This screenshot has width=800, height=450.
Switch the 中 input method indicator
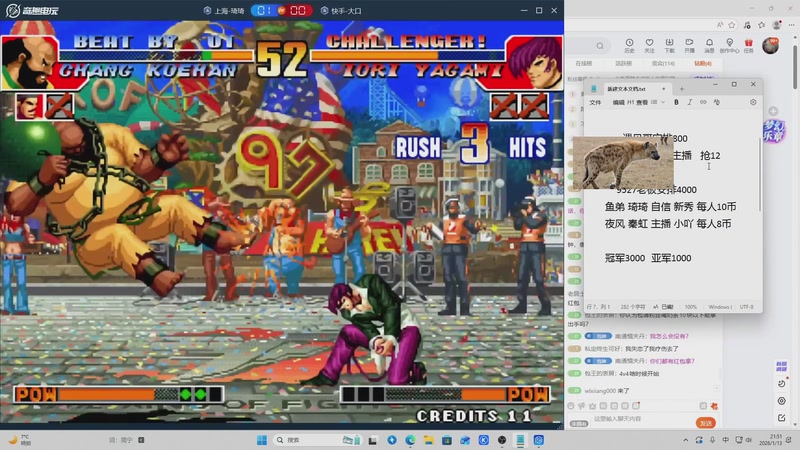coord(726,440)
